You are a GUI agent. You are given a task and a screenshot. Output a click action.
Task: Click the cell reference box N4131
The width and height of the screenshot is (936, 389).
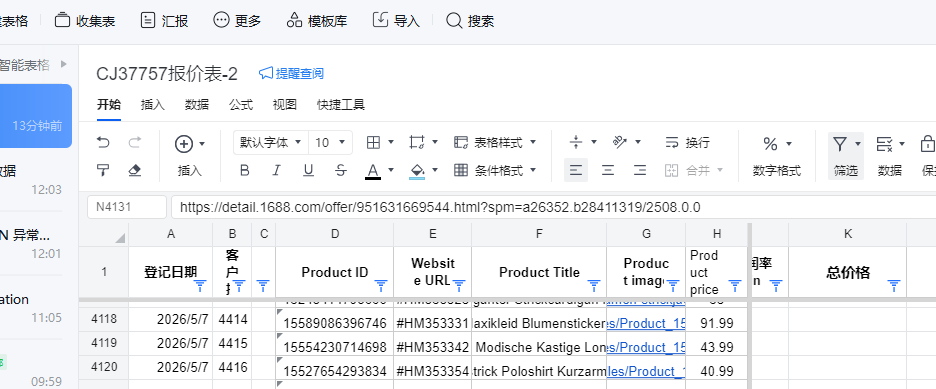coord(127,207)
